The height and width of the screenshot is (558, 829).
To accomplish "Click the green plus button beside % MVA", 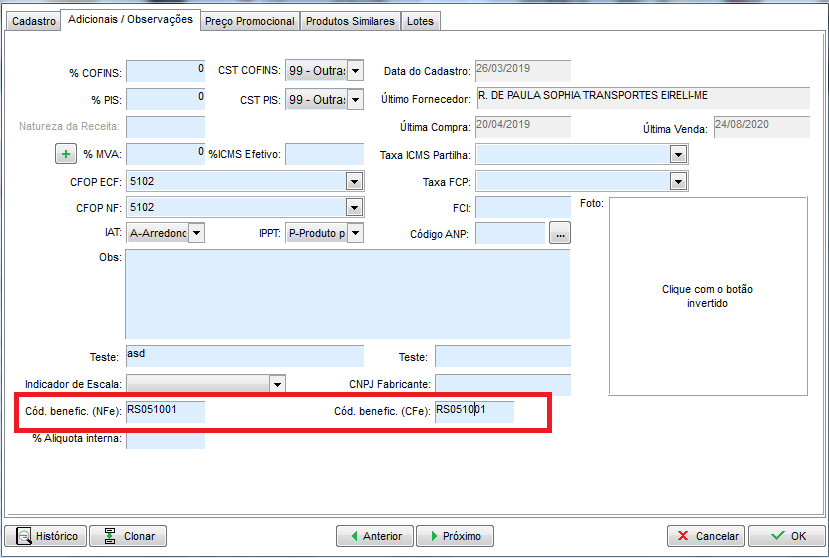I will 66,154.
